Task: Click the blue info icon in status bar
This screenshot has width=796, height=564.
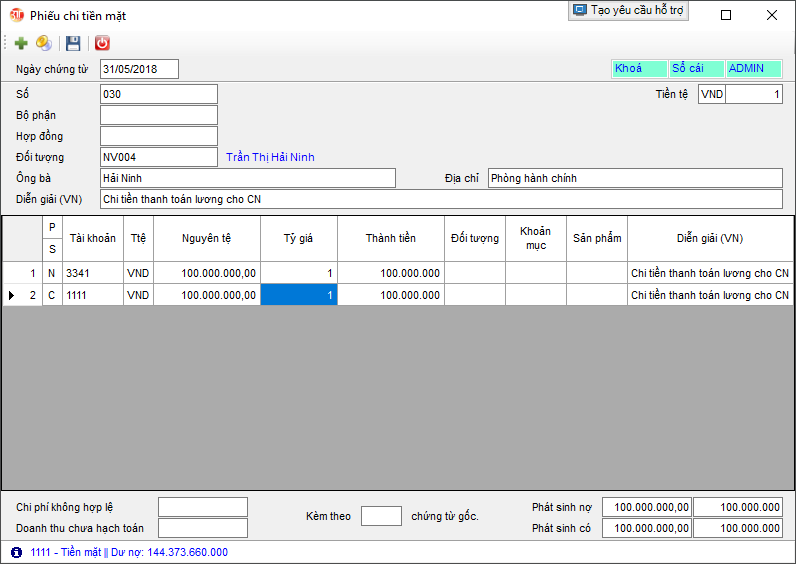Action: pos(16,552)
